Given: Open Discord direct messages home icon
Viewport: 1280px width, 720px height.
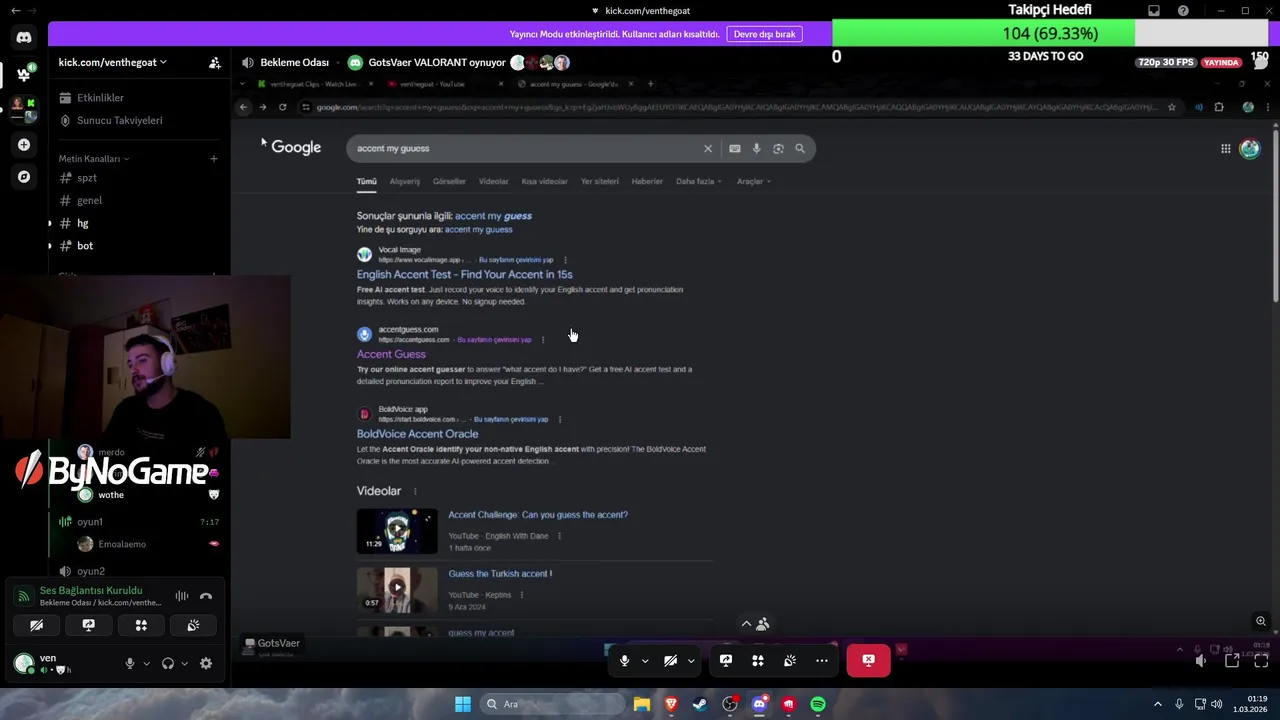Looking at the screenshot, I should coord(24,38).
